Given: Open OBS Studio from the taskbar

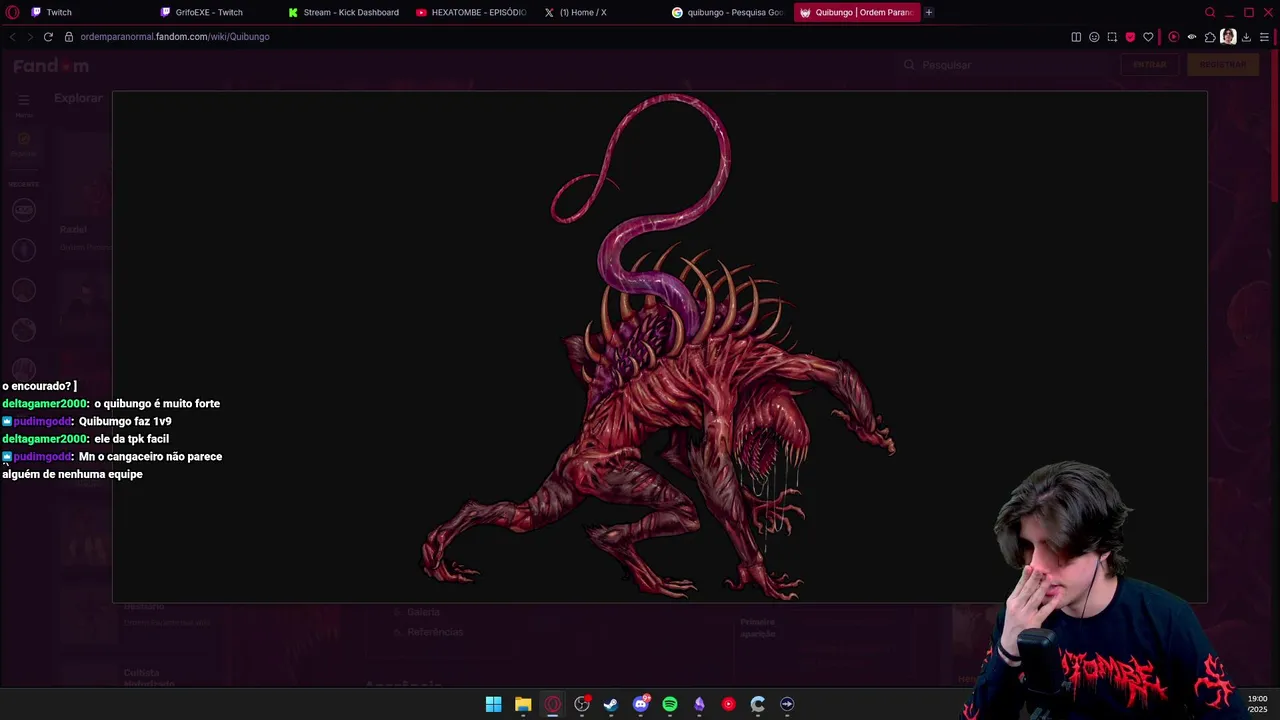Looking at the screenshot, I should click(582, 704).
